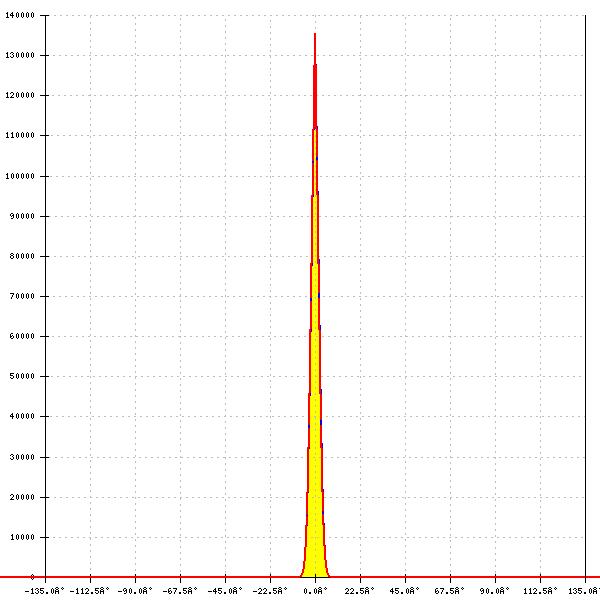Viewport: 600px width, 600px height.
Task: Click the 0.0° x-axis label
Action: [316, 590]
